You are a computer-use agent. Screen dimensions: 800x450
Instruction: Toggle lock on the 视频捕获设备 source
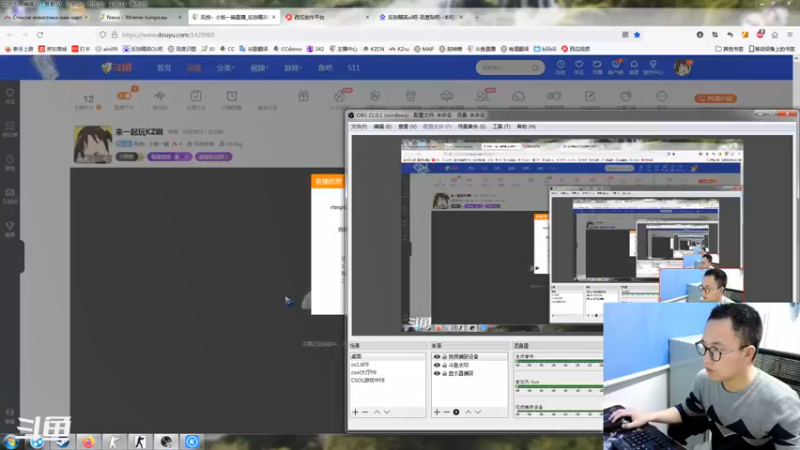pos(444,357)
